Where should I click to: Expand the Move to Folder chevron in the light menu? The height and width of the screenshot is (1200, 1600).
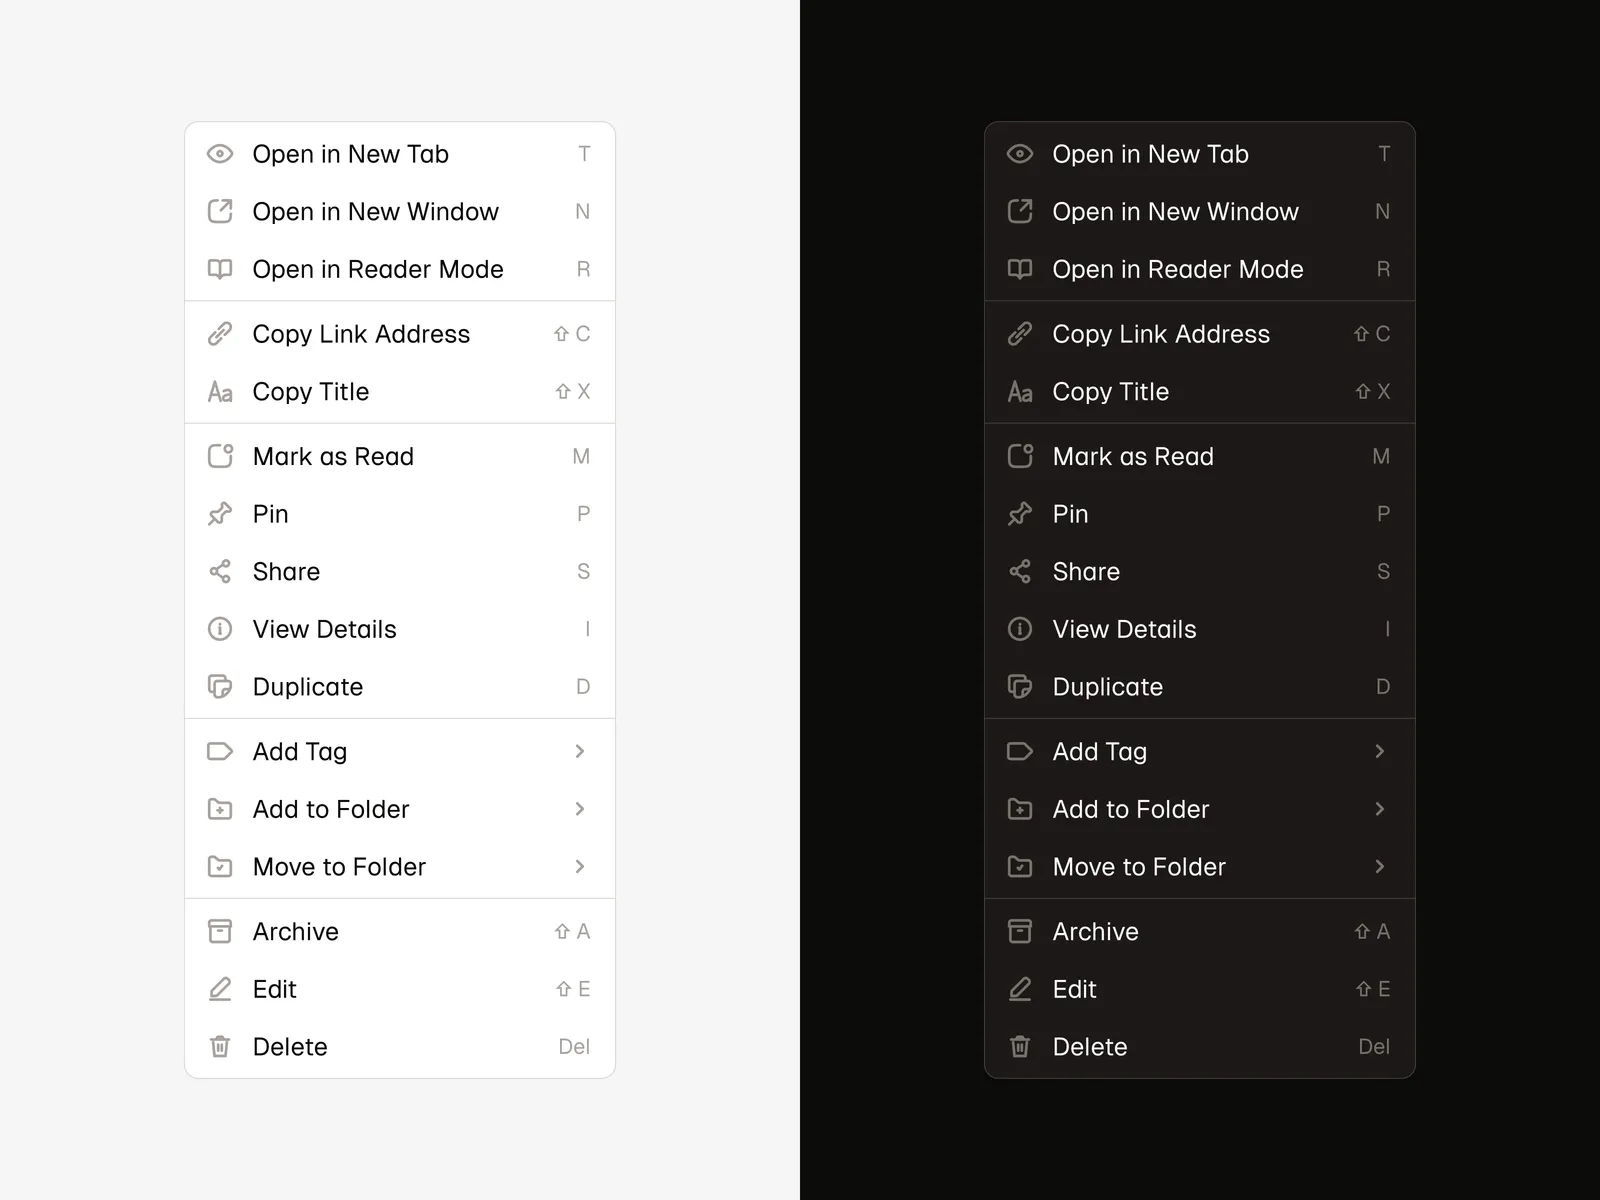580,867
